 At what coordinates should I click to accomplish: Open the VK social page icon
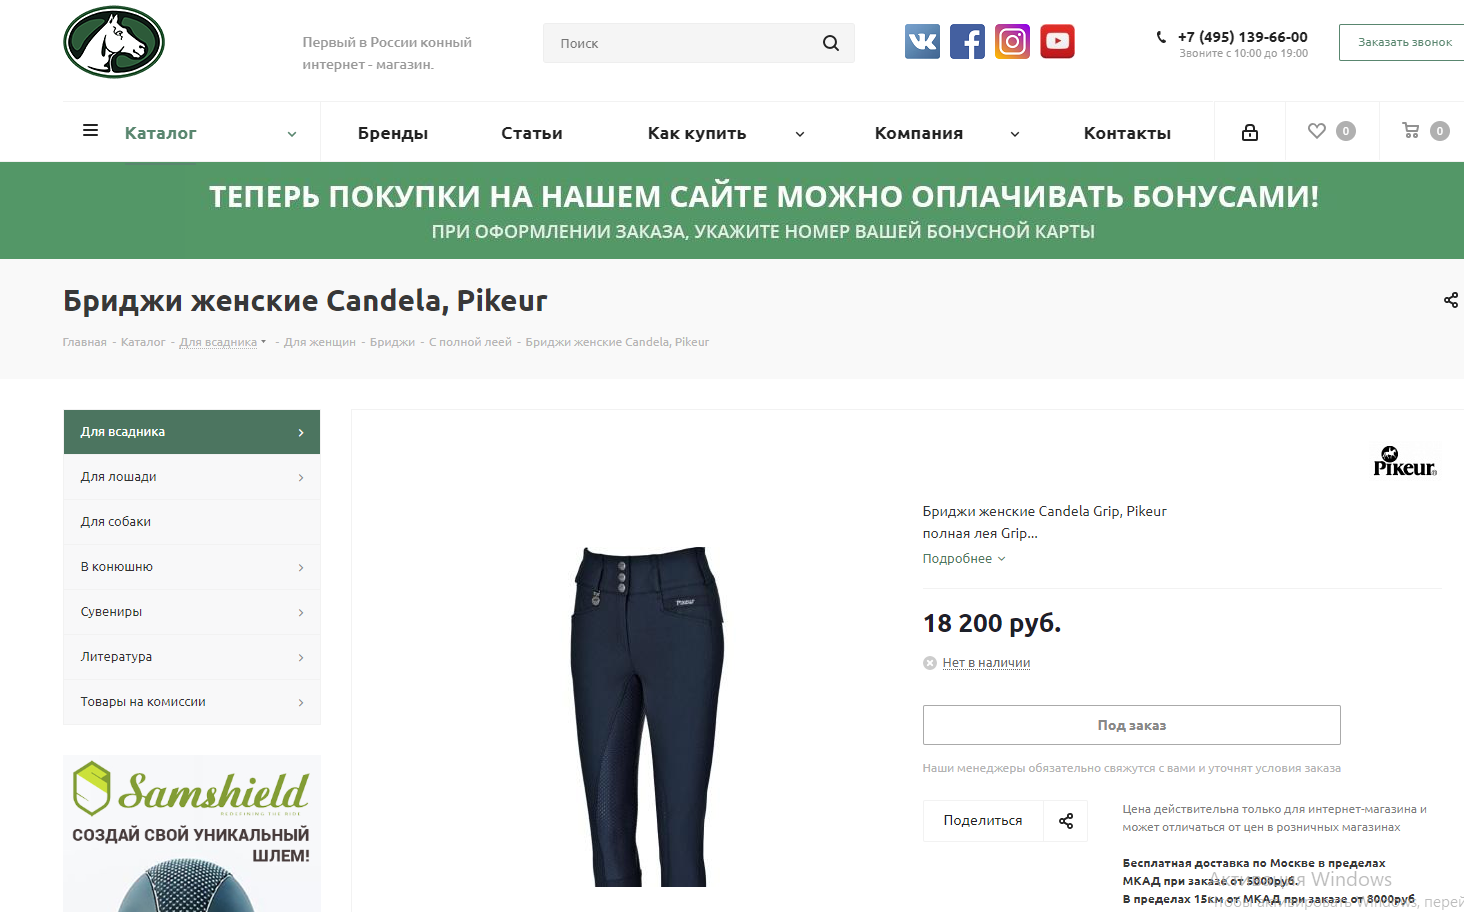(922, 42)
